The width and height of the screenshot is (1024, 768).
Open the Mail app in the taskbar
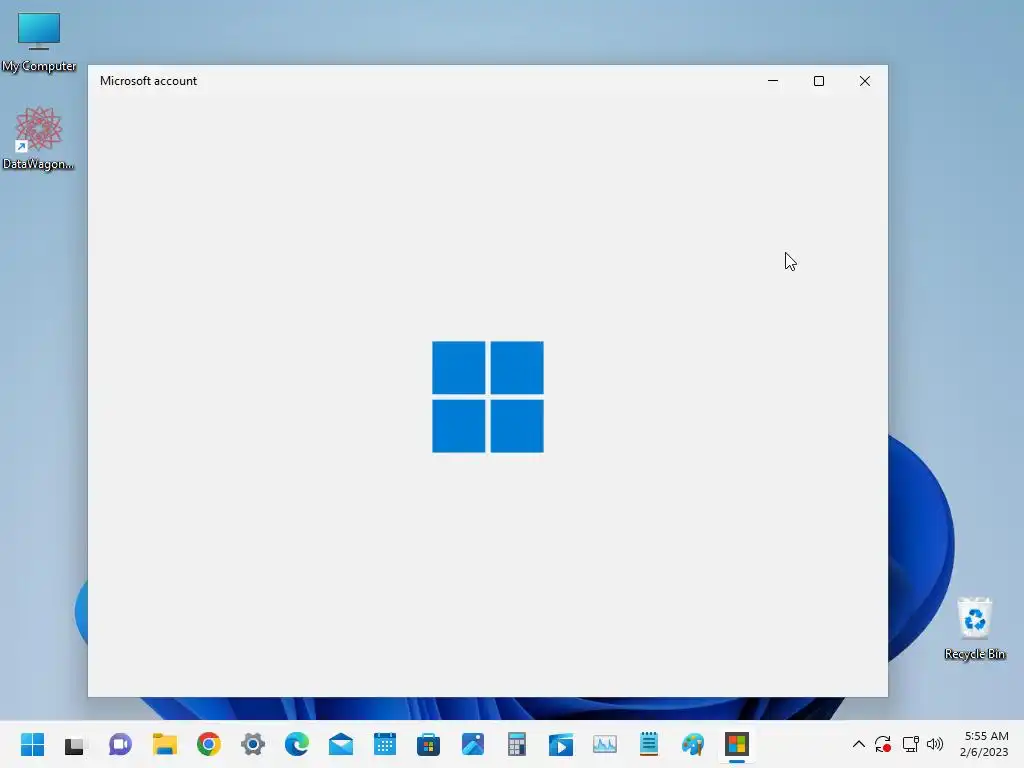pos(341,744)
